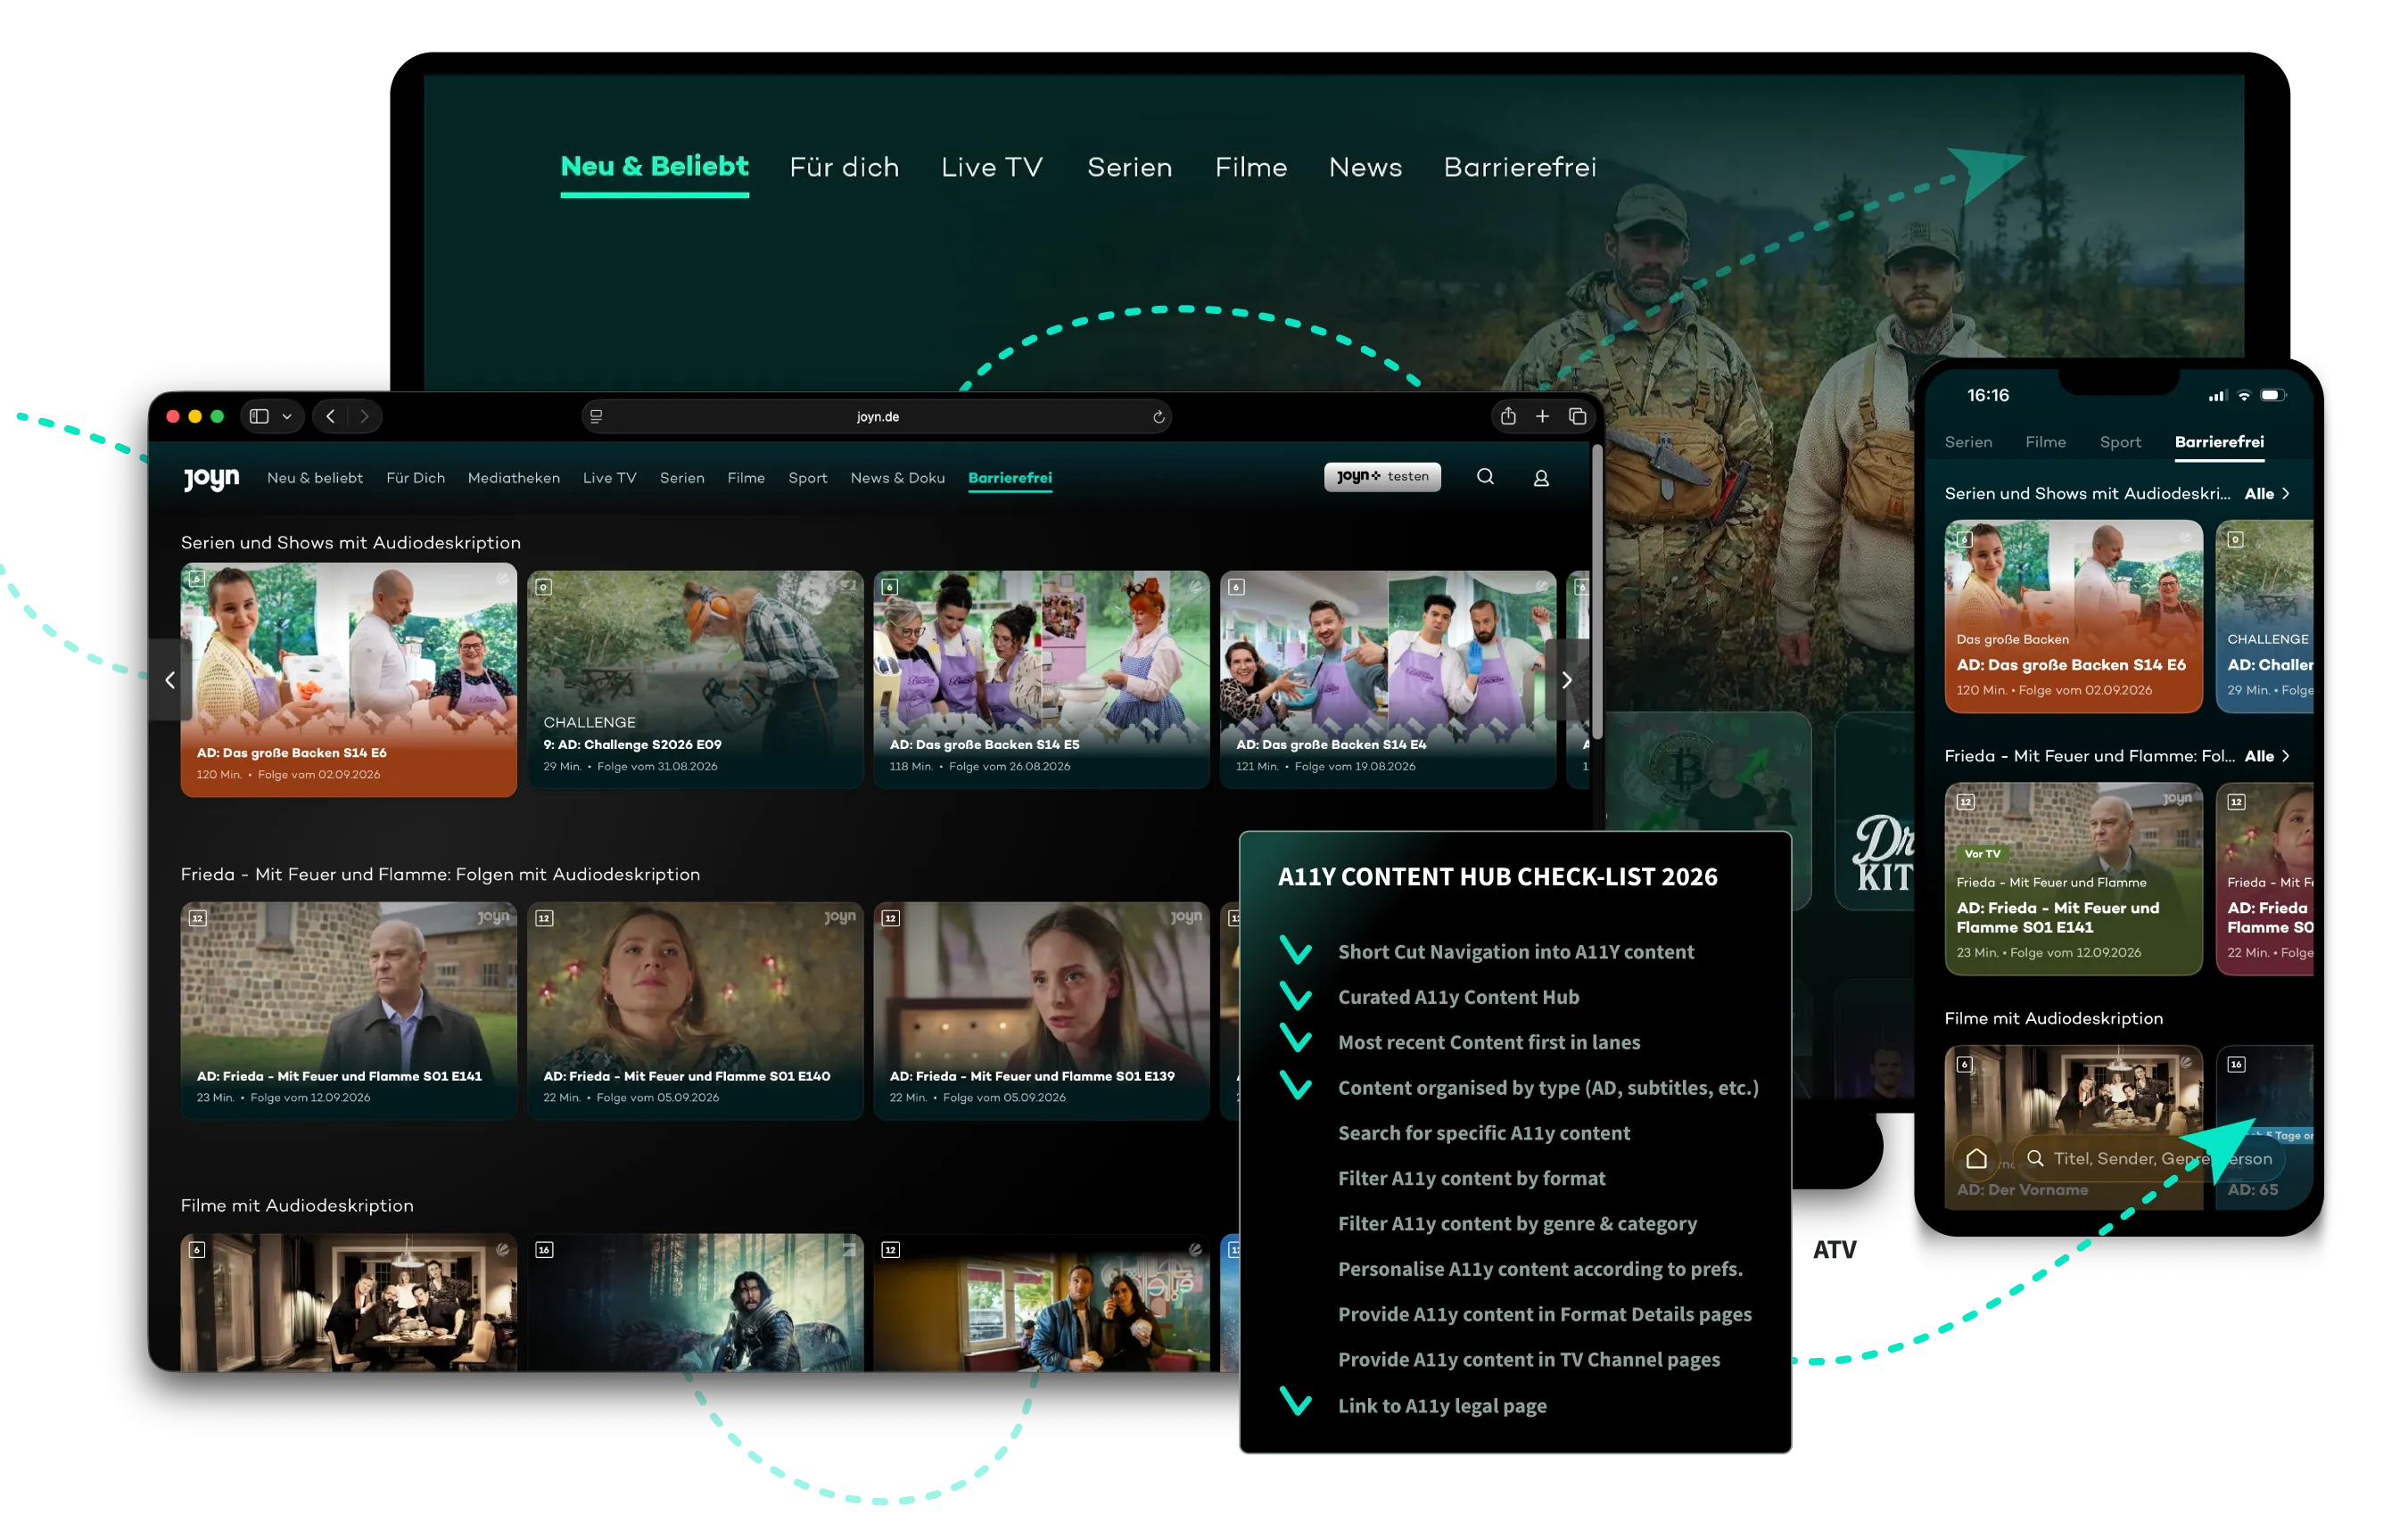Show Safari tab overview icon

click(x=1577, y=416)
